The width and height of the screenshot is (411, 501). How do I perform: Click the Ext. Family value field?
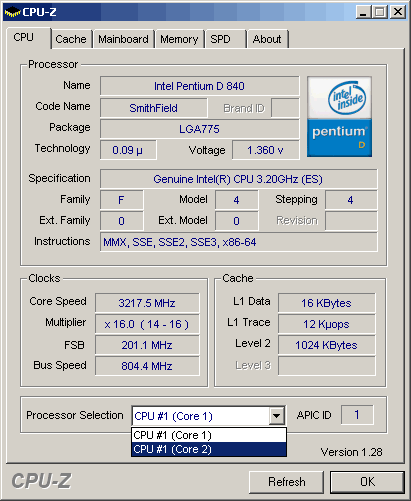122,221
